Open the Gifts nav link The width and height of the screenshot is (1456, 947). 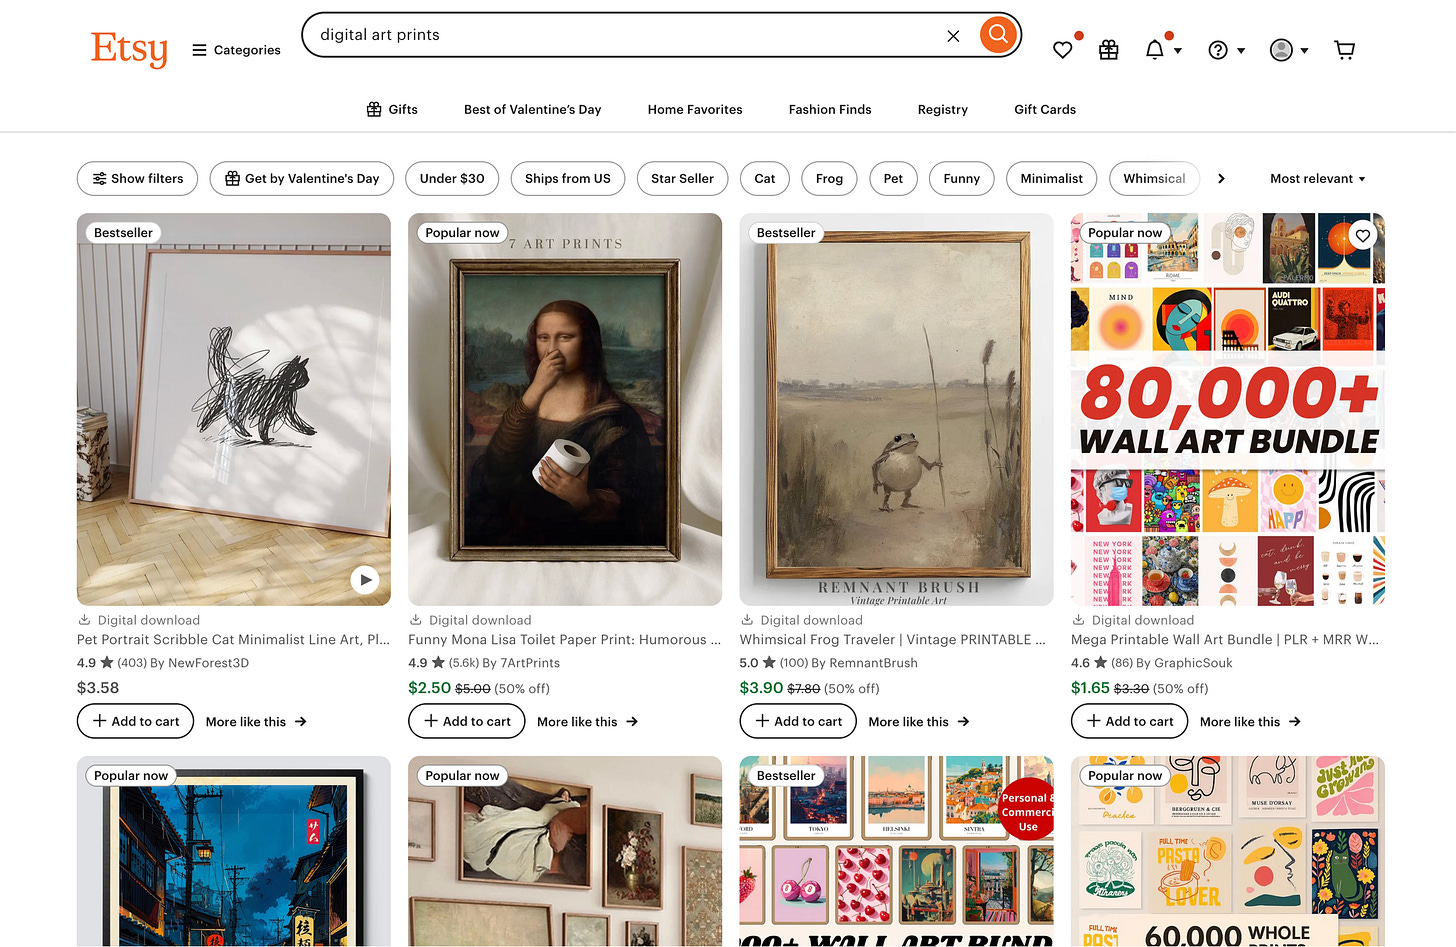392,109
